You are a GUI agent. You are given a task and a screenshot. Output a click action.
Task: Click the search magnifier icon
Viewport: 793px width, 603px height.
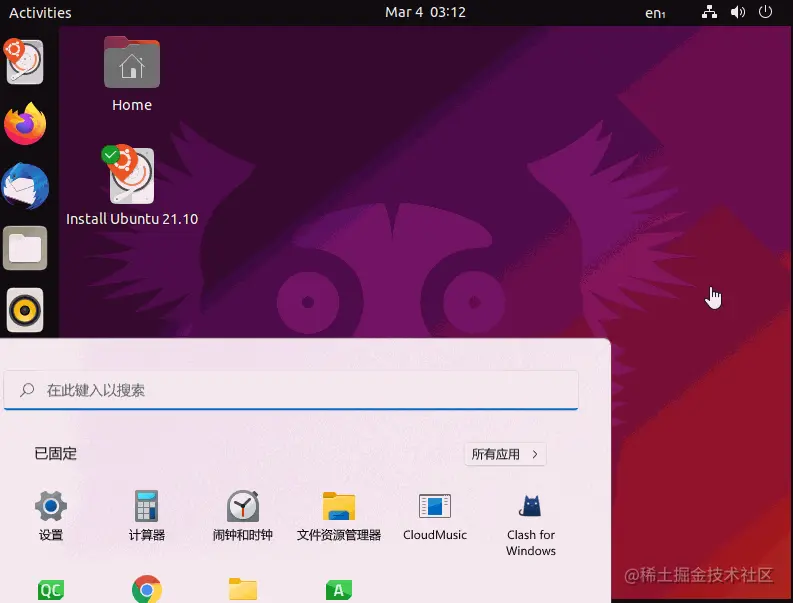[27, 390]
